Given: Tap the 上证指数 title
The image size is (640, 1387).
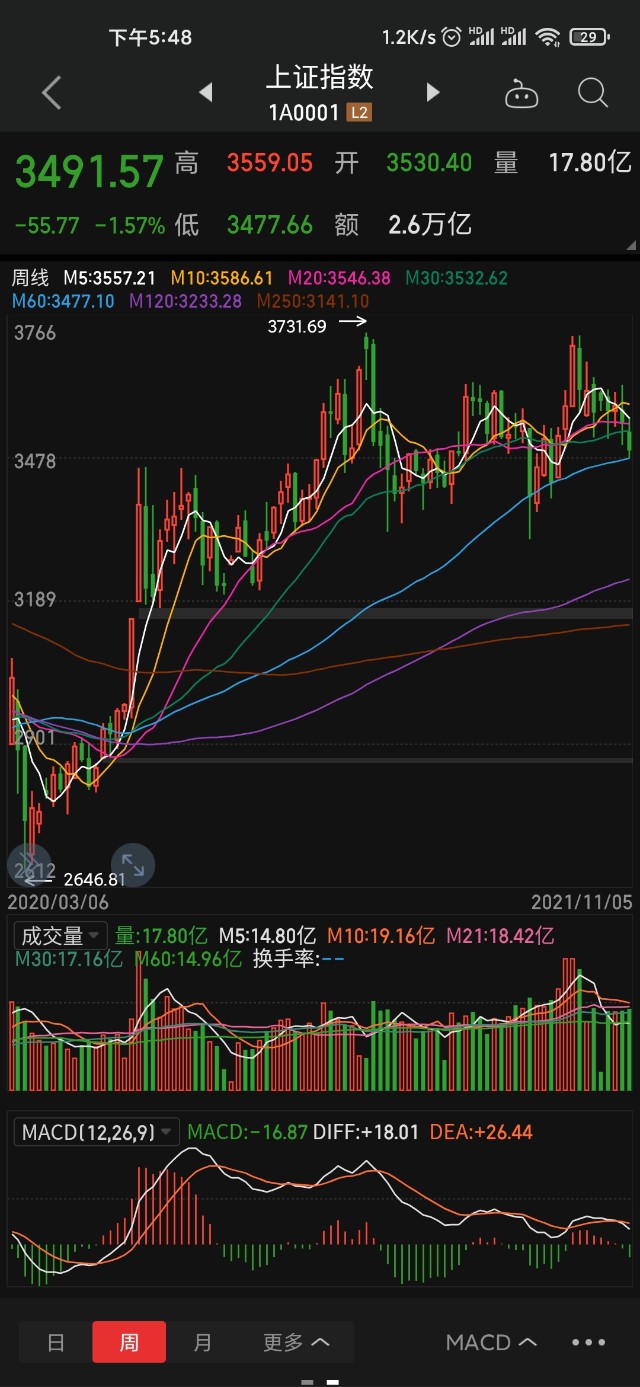Looking at the screenshot, I should pos(320,77).
